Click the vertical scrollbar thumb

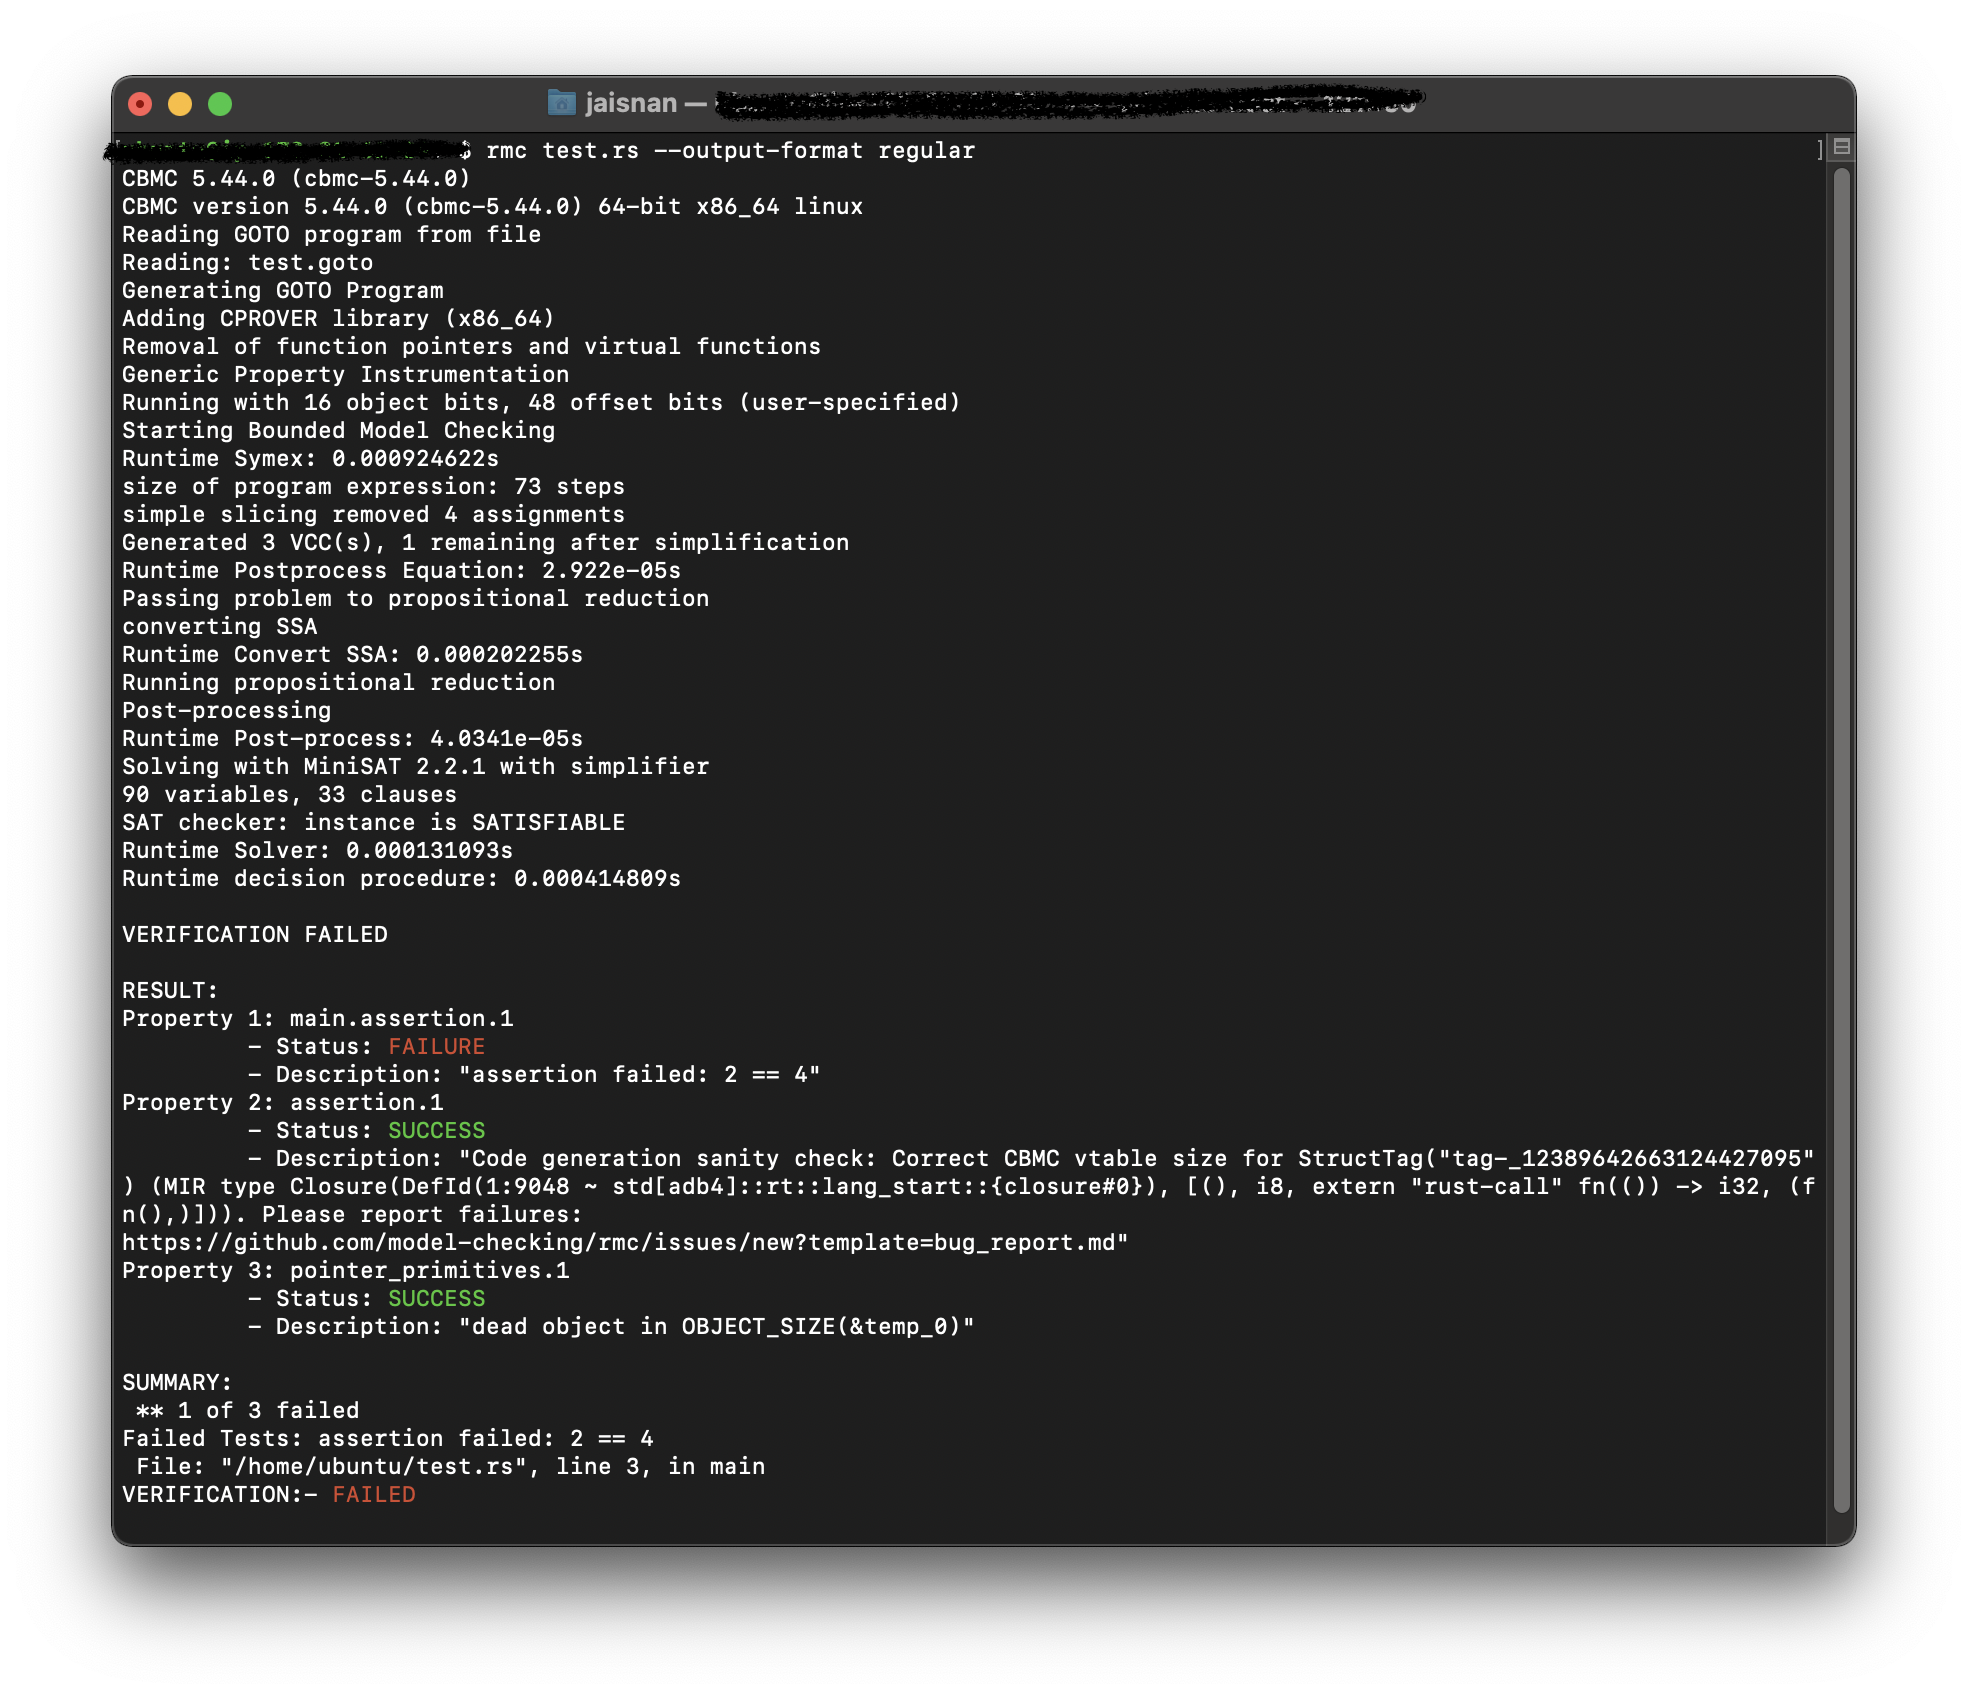pyautogui.click(x=1841, y=840)
